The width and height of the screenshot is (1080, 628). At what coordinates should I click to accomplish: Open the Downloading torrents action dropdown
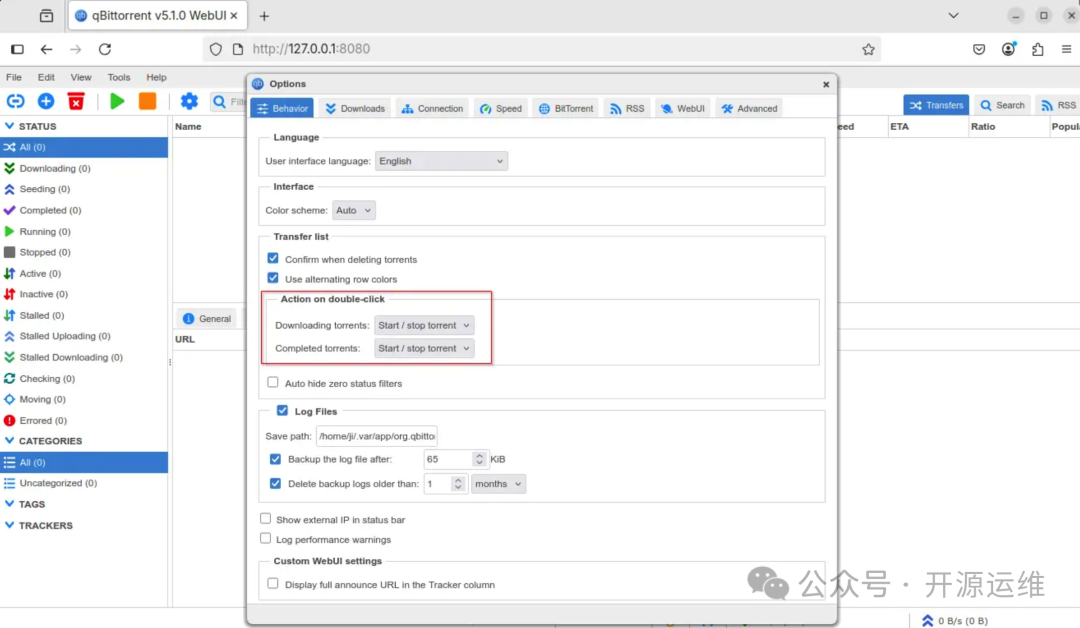point(424,324)
